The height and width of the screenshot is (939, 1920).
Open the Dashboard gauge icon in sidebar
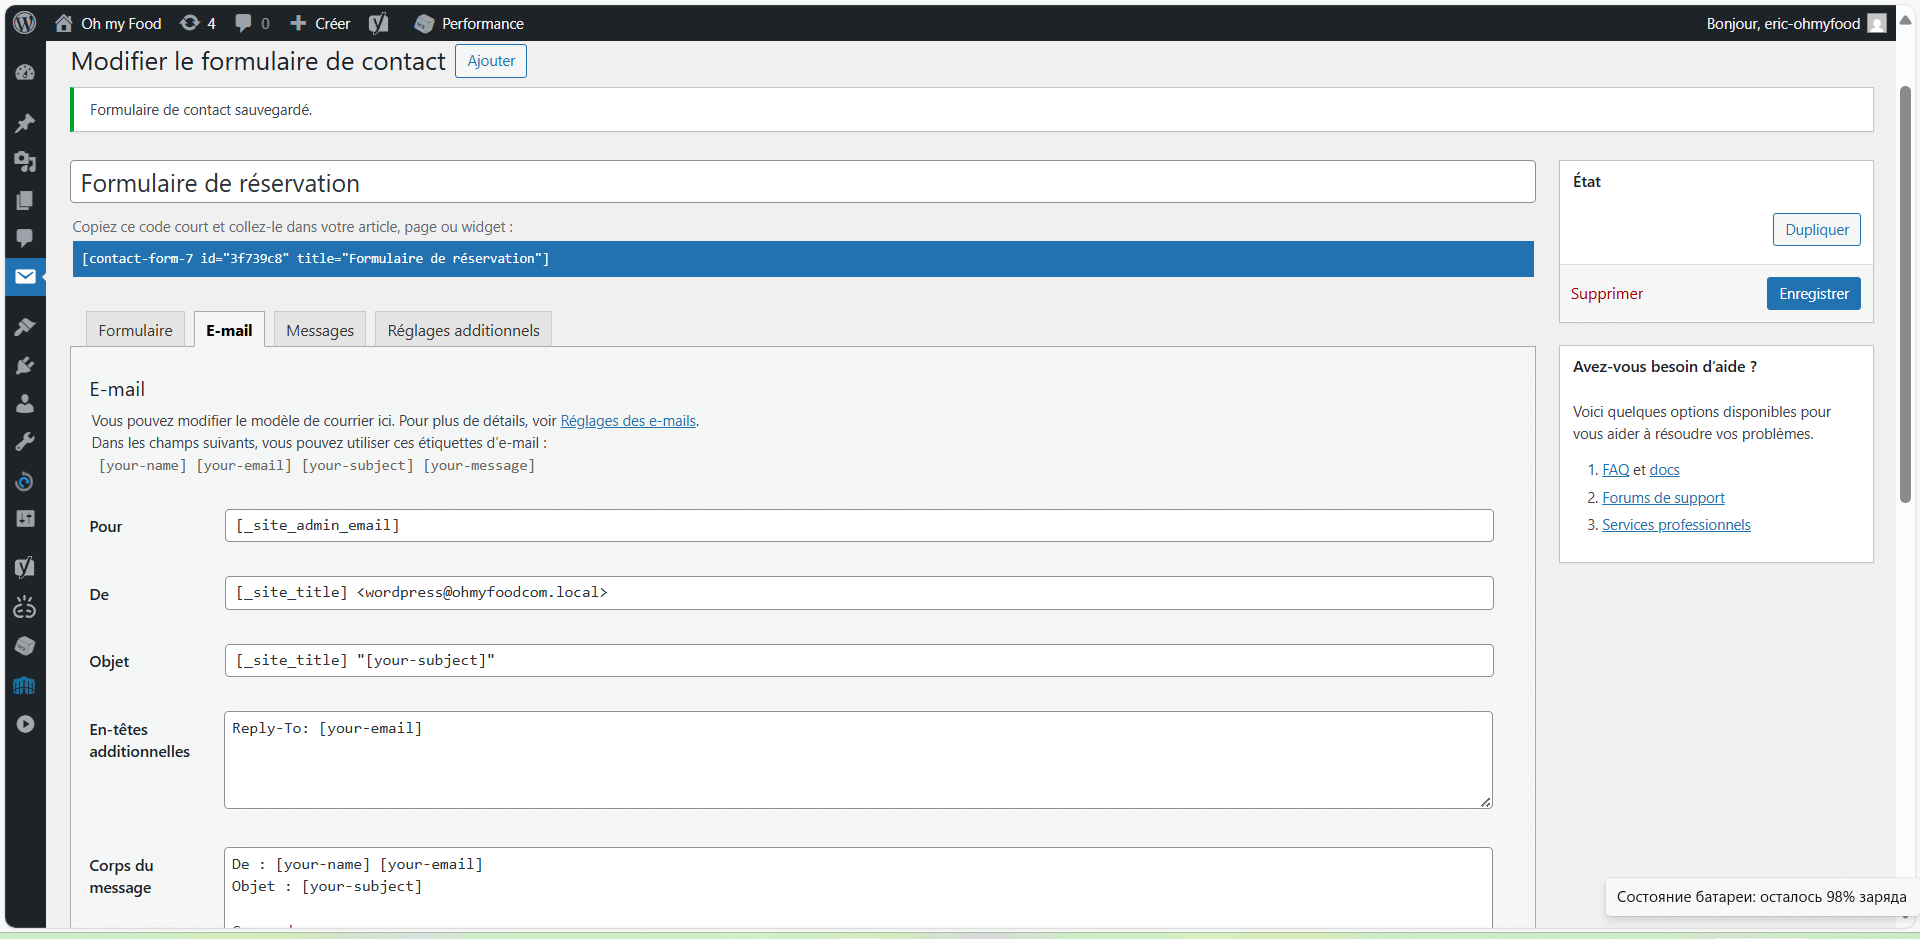[25, 73]
